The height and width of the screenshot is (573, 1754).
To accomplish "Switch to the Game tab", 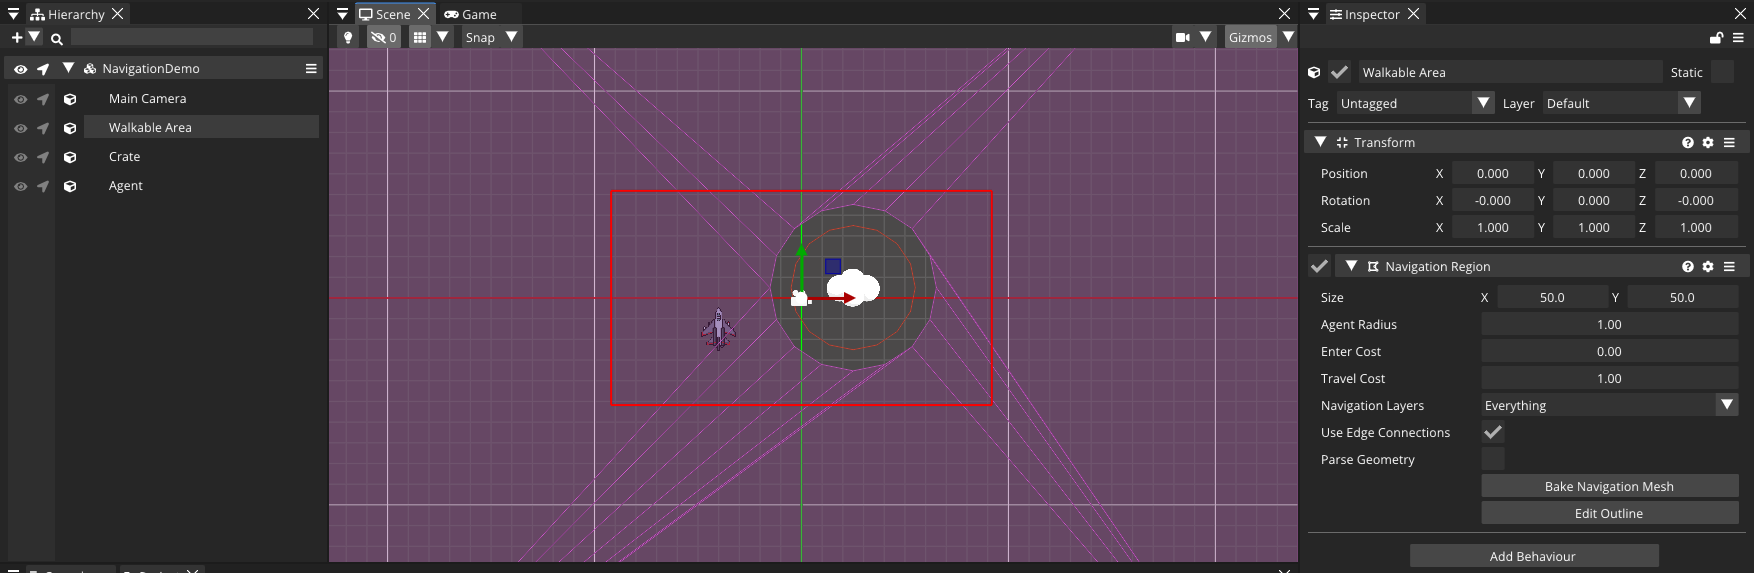I will pyautogui.click(x=470, y=14).
